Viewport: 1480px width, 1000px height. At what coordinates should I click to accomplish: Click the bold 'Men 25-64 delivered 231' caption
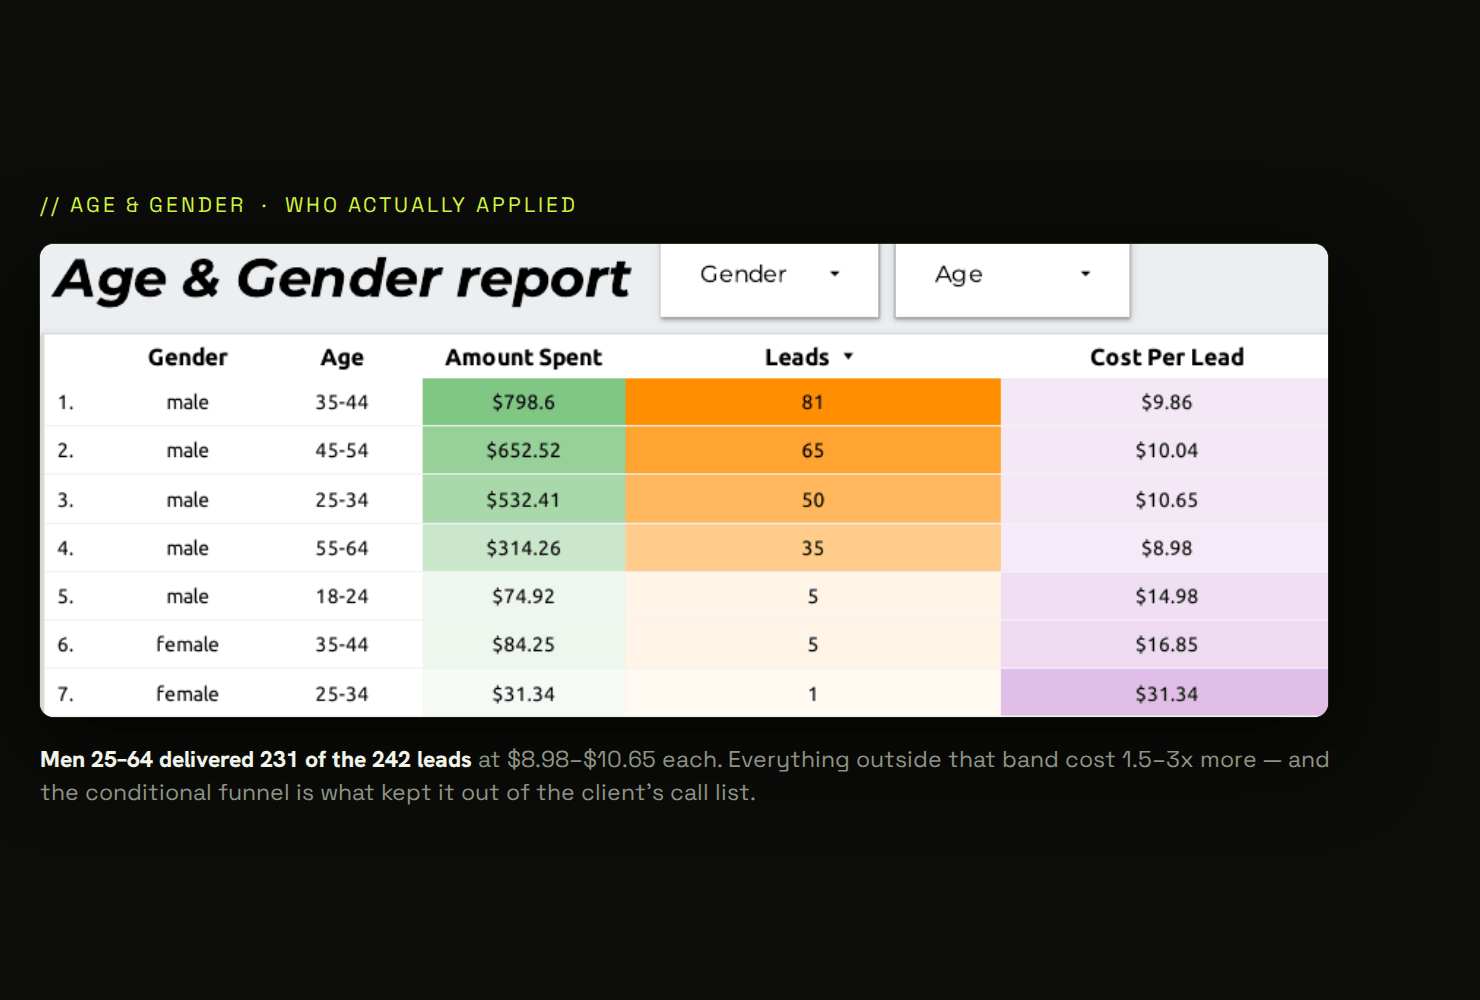click(256, 760)
